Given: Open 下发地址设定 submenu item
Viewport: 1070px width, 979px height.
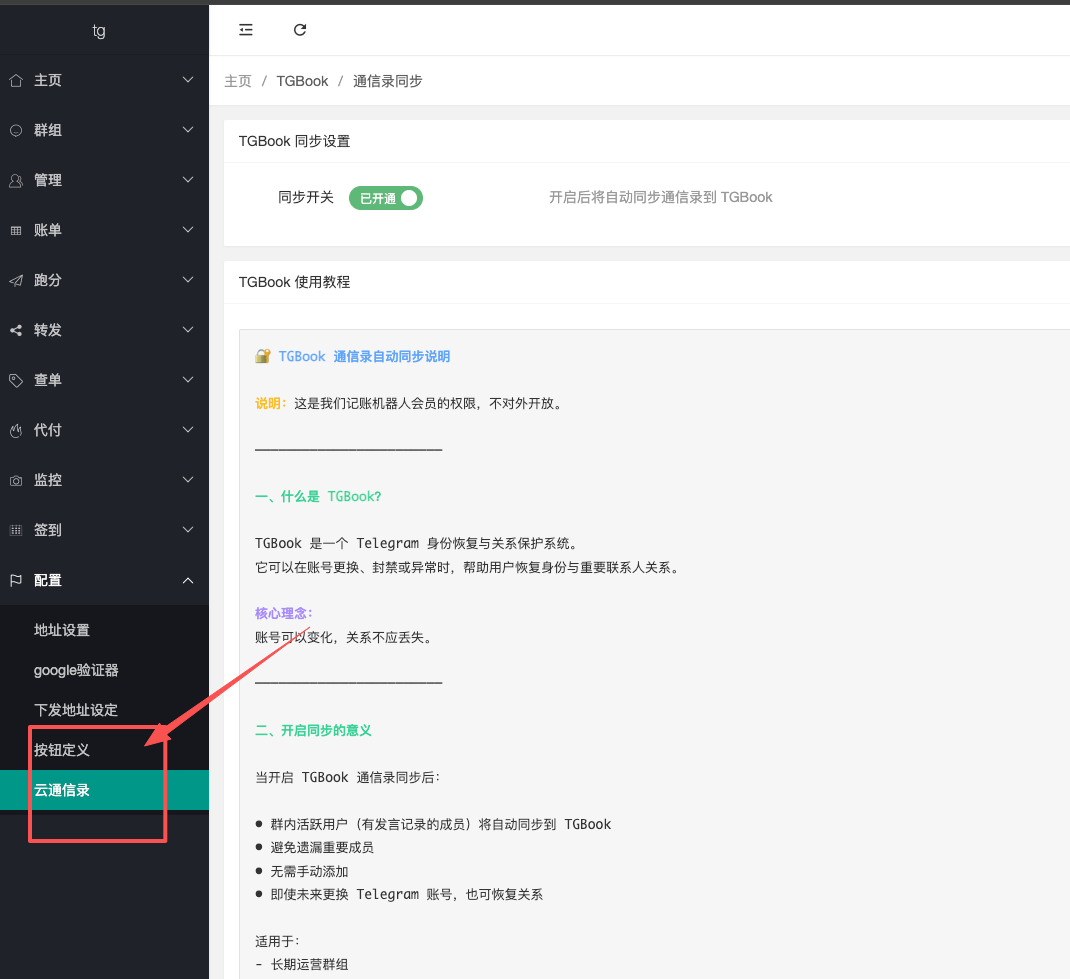Looking at the screenshot, I should pos(76,710).
